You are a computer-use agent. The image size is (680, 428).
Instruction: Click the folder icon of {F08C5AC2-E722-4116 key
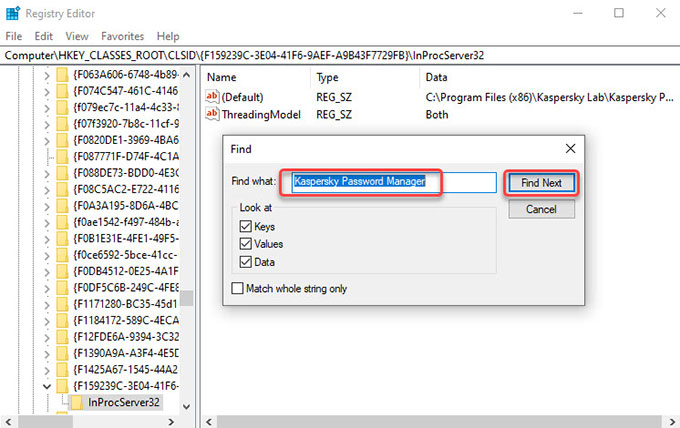62,189
